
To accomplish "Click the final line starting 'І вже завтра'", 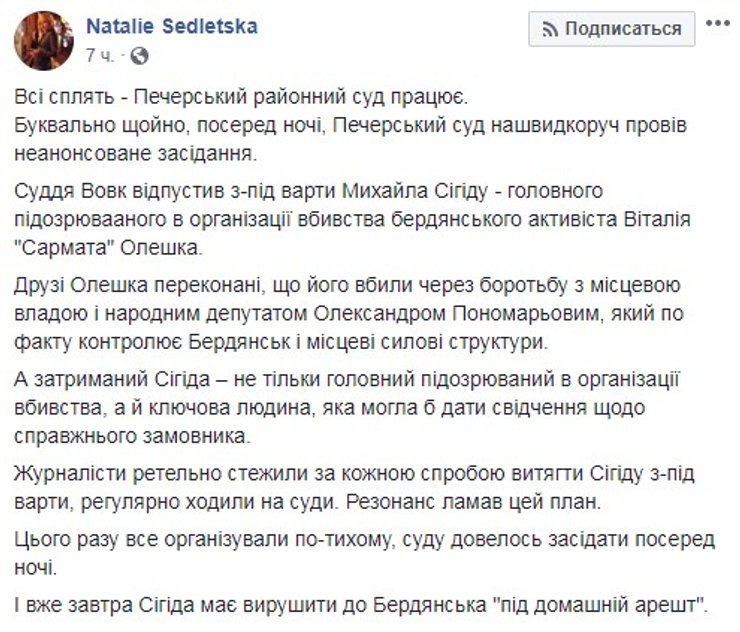I will (x=362, y=605).
